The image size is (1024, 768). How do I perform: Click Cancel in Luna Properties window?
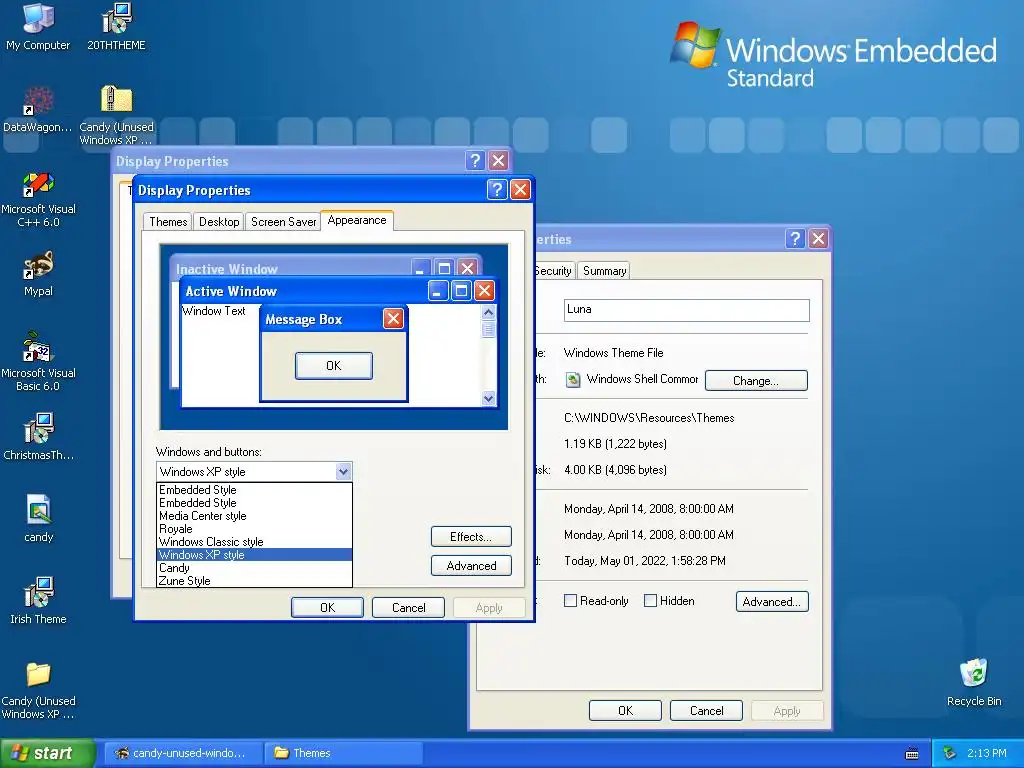point(706,711)
